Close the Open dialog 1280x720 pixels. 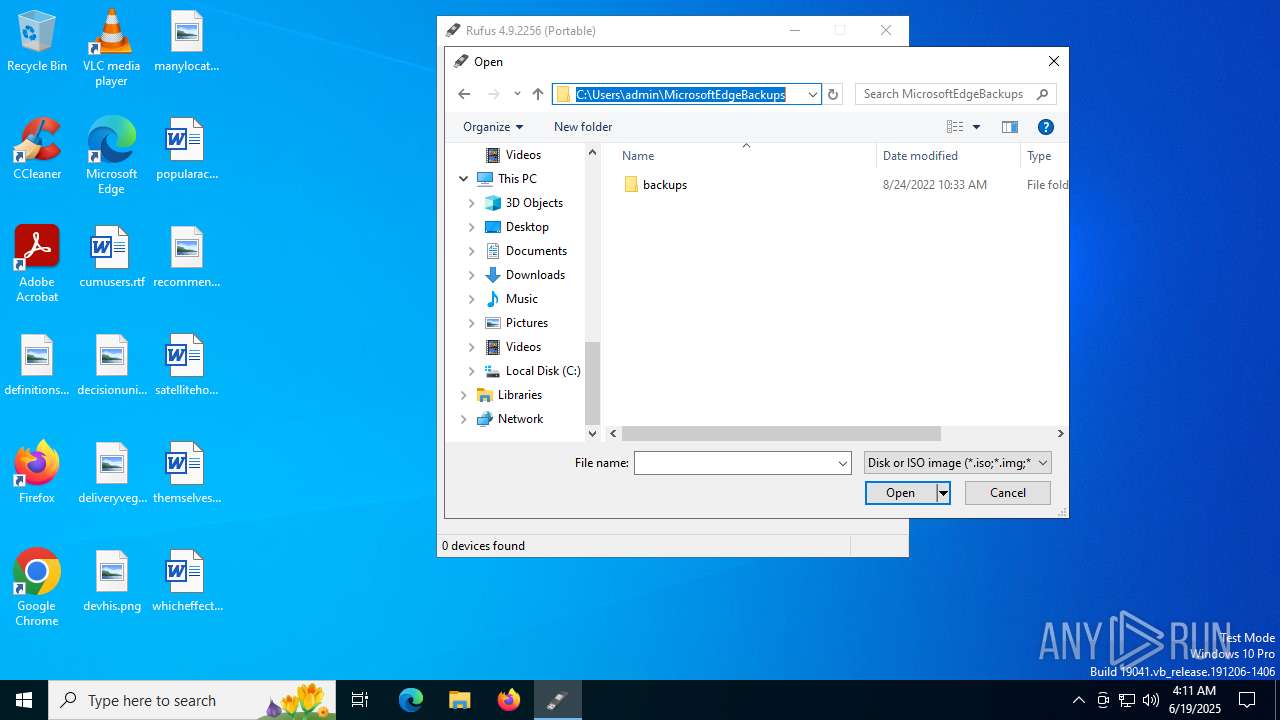(x=1053, y=62)
